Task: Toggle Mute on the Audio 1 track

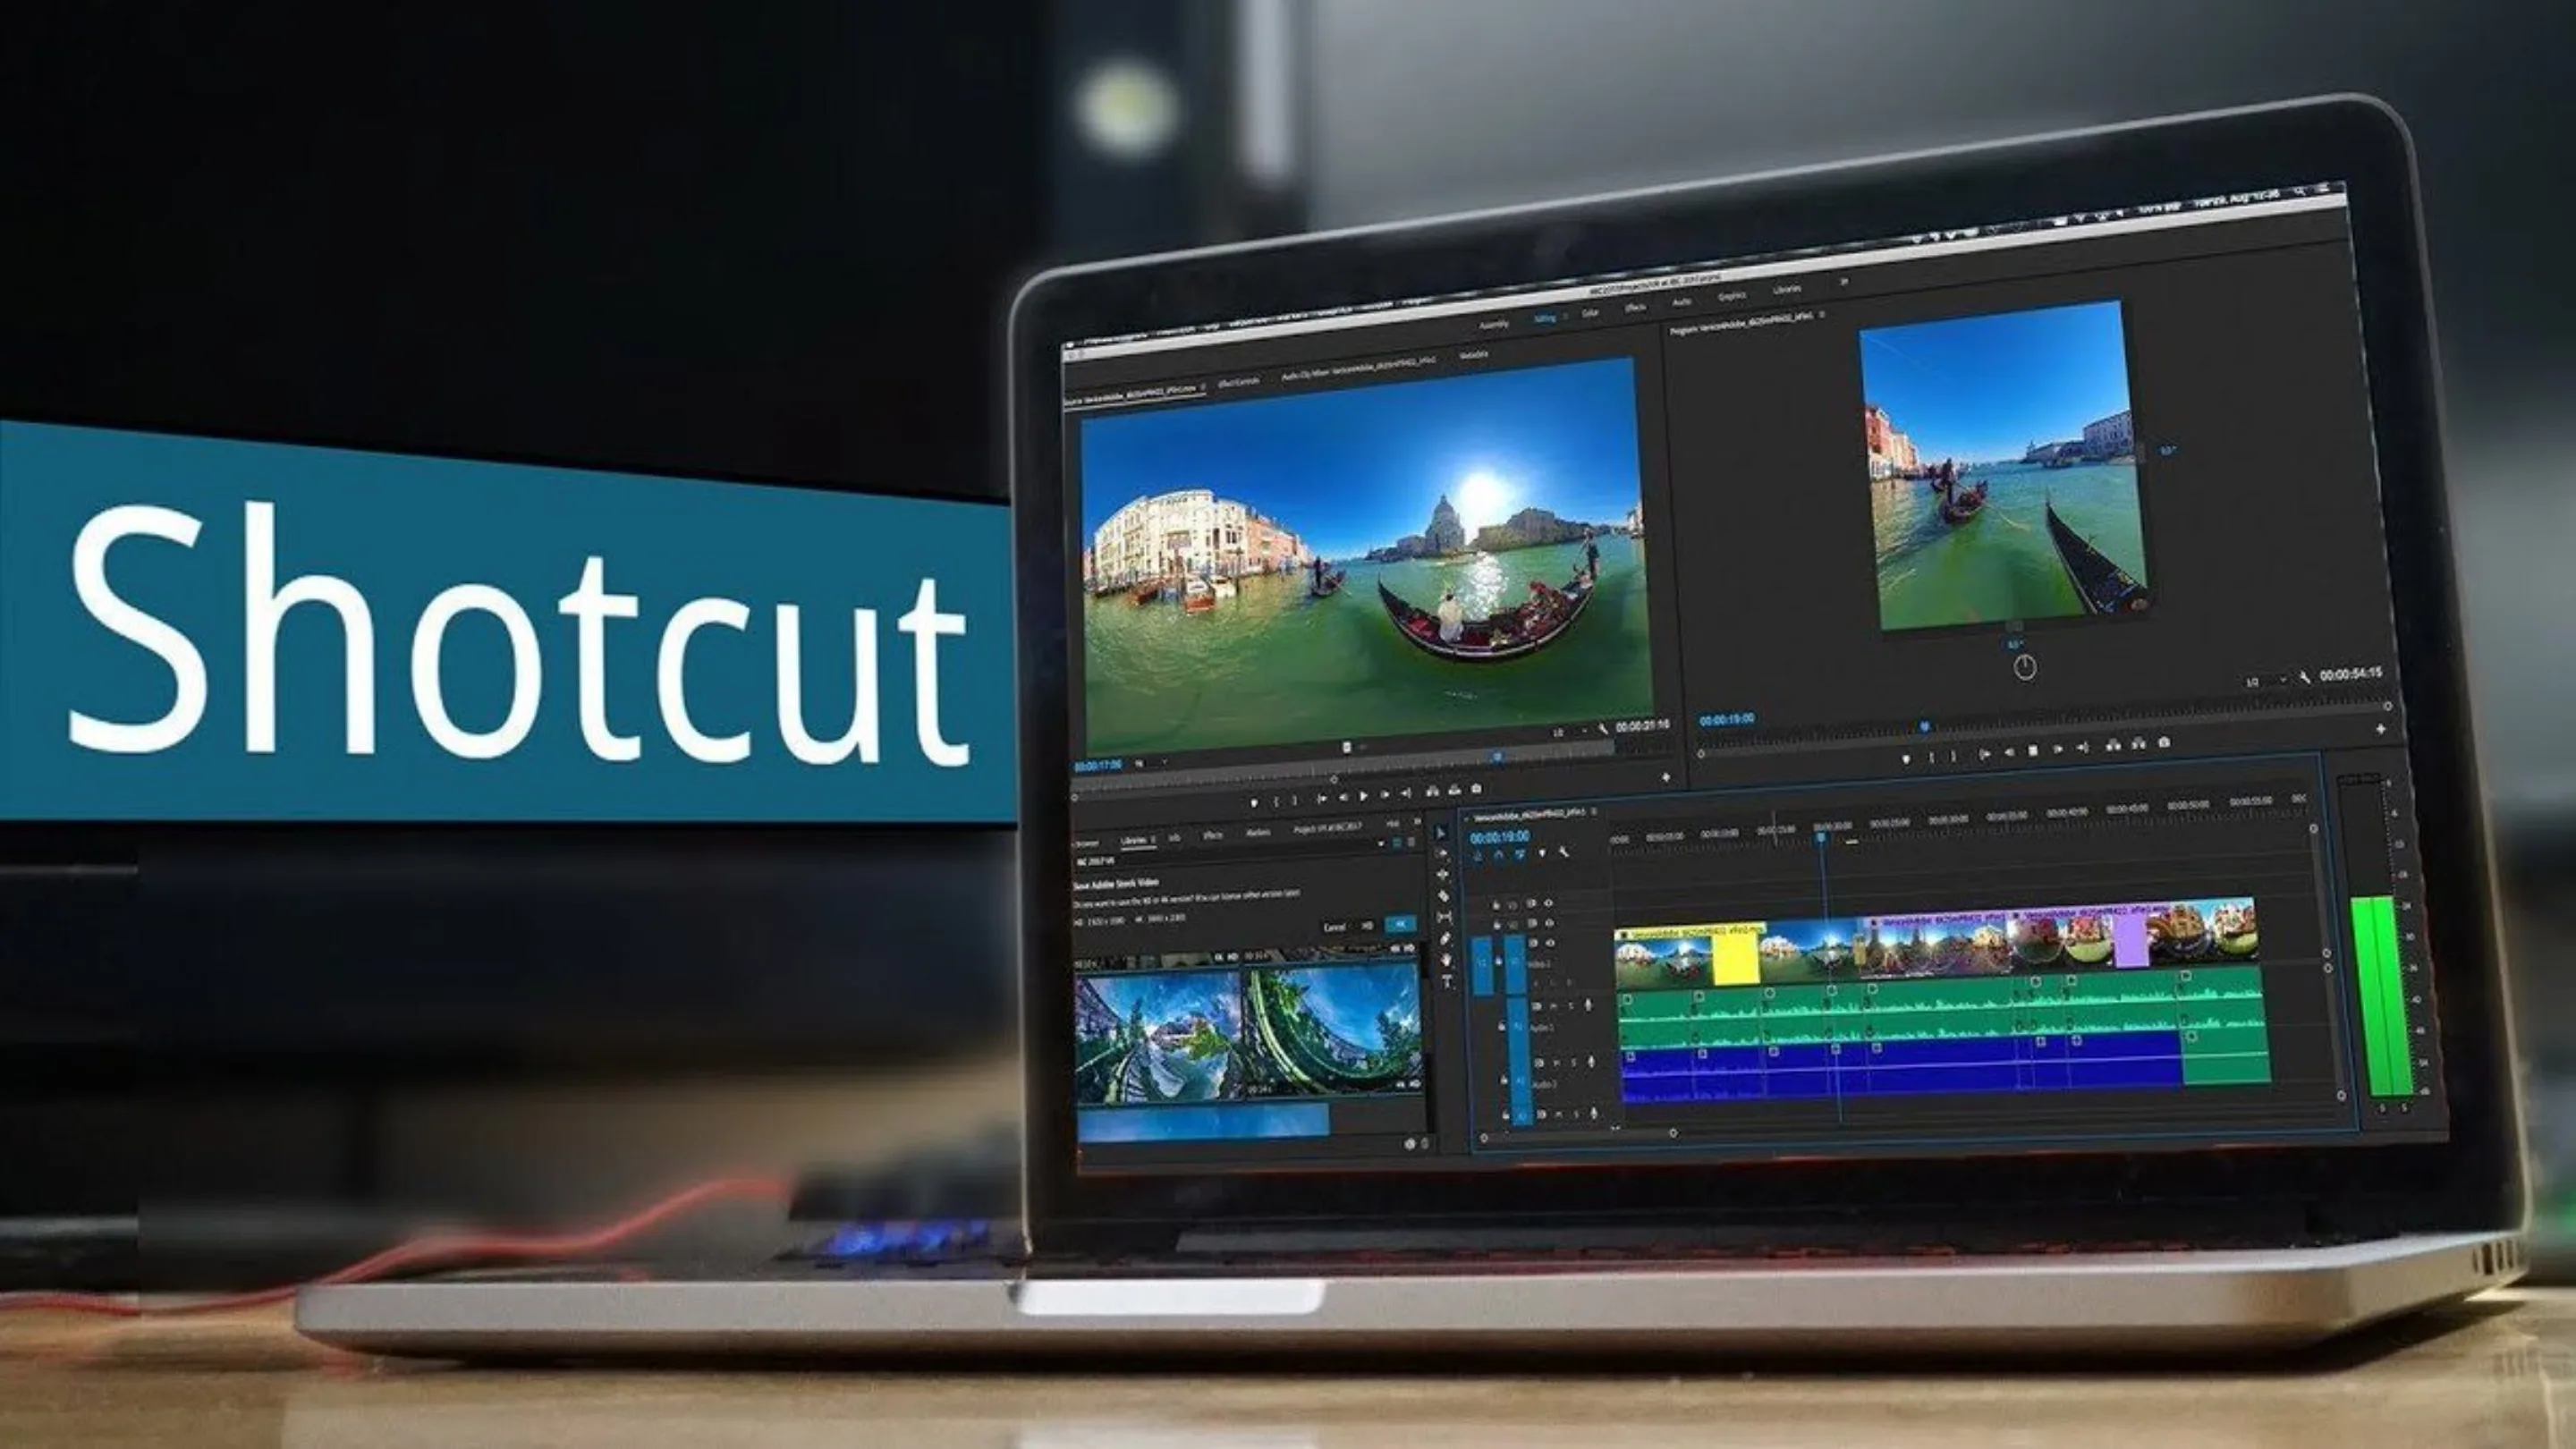Action: point(1558,1006)
